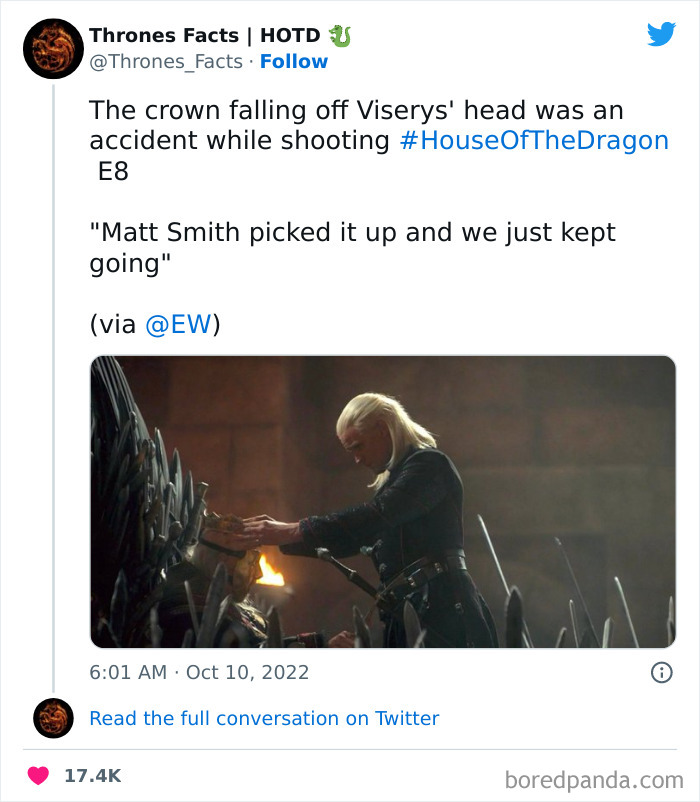Open the white-haired man in the tweet photo
The width and height of the screenshot is (700, 802).
click(390, 500)
